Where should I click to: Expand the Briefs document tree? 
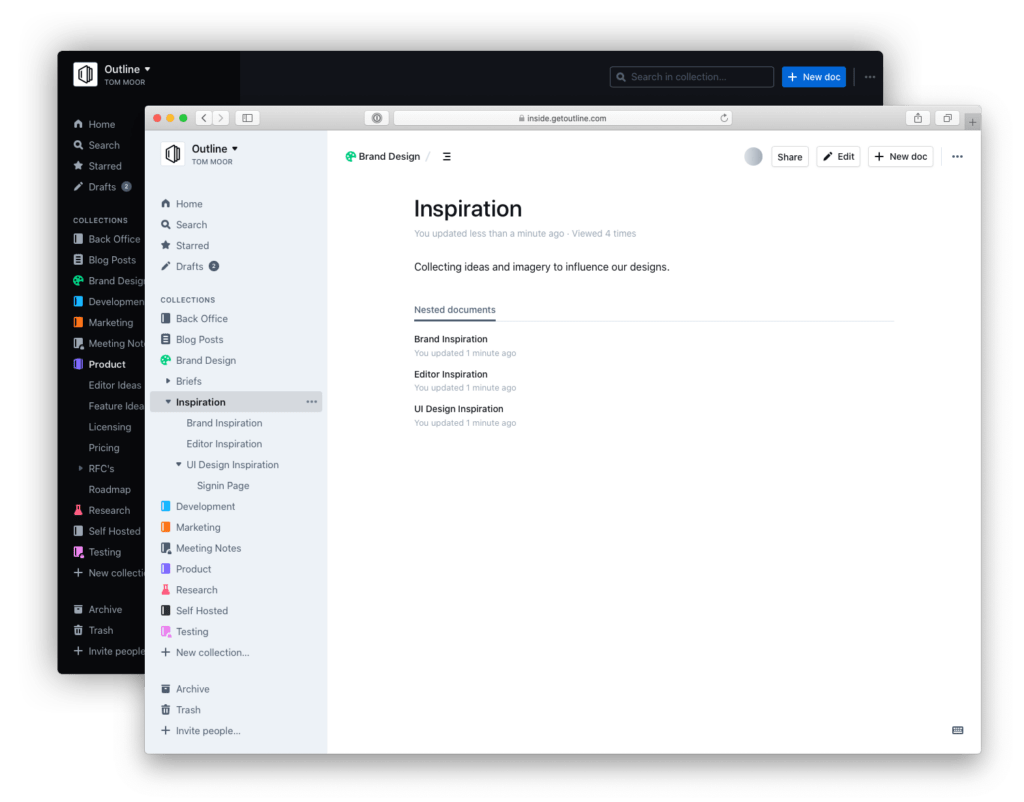click(x=168, y=381)
